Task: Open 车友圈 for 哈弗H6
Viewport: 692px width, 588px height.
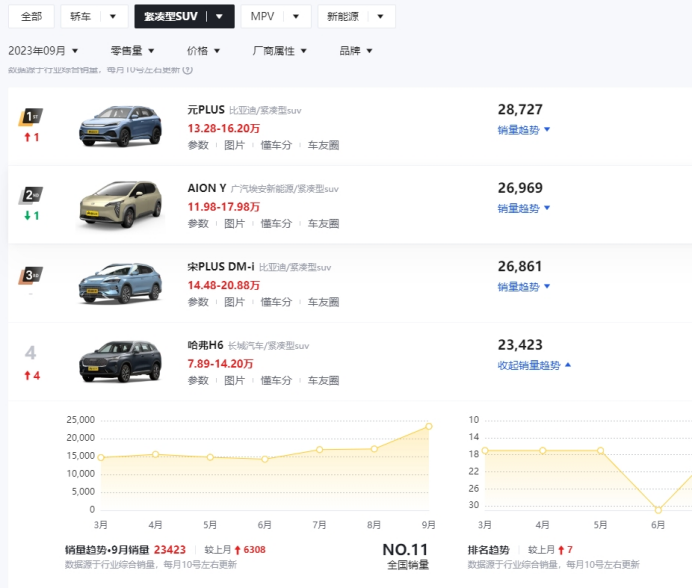Action: tap(323, 381)
